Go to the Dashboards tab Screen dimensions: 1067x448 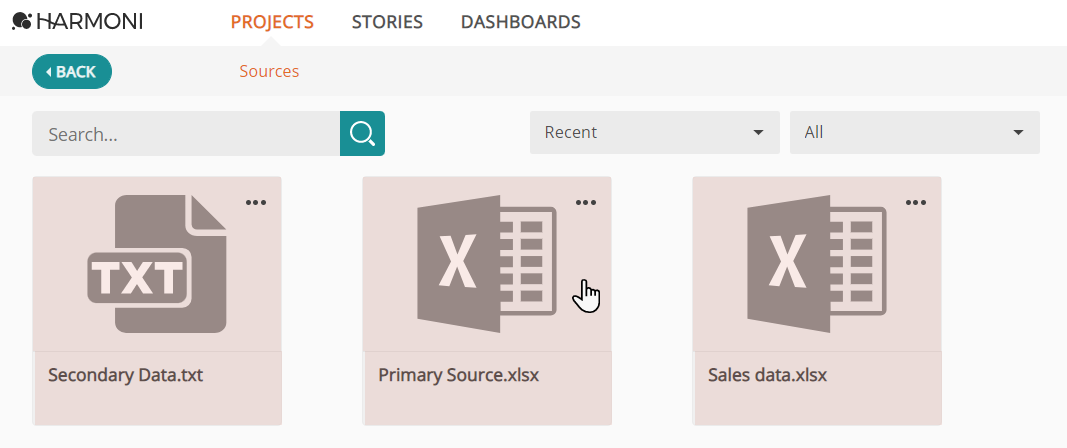coord(521,22)
